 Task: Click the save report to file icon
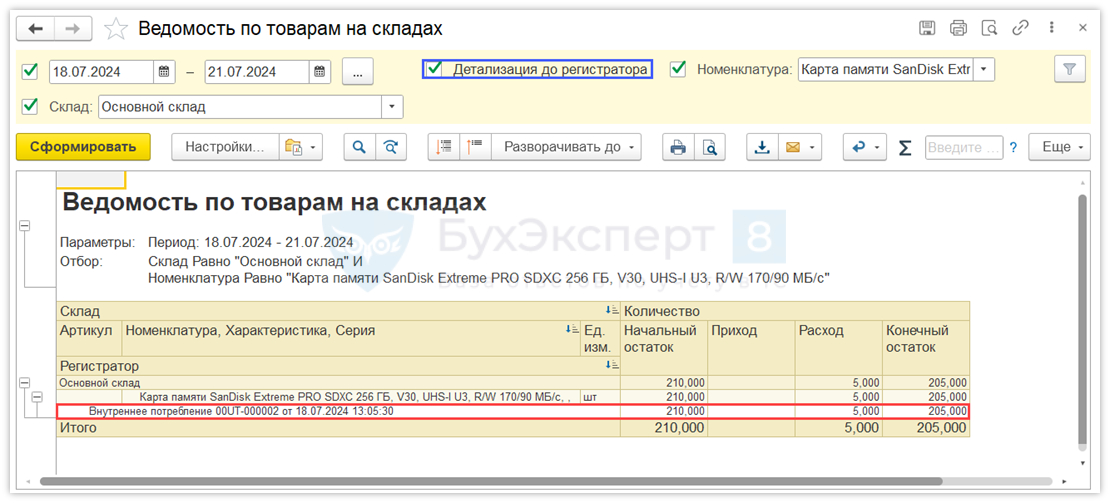pos(762,147)
